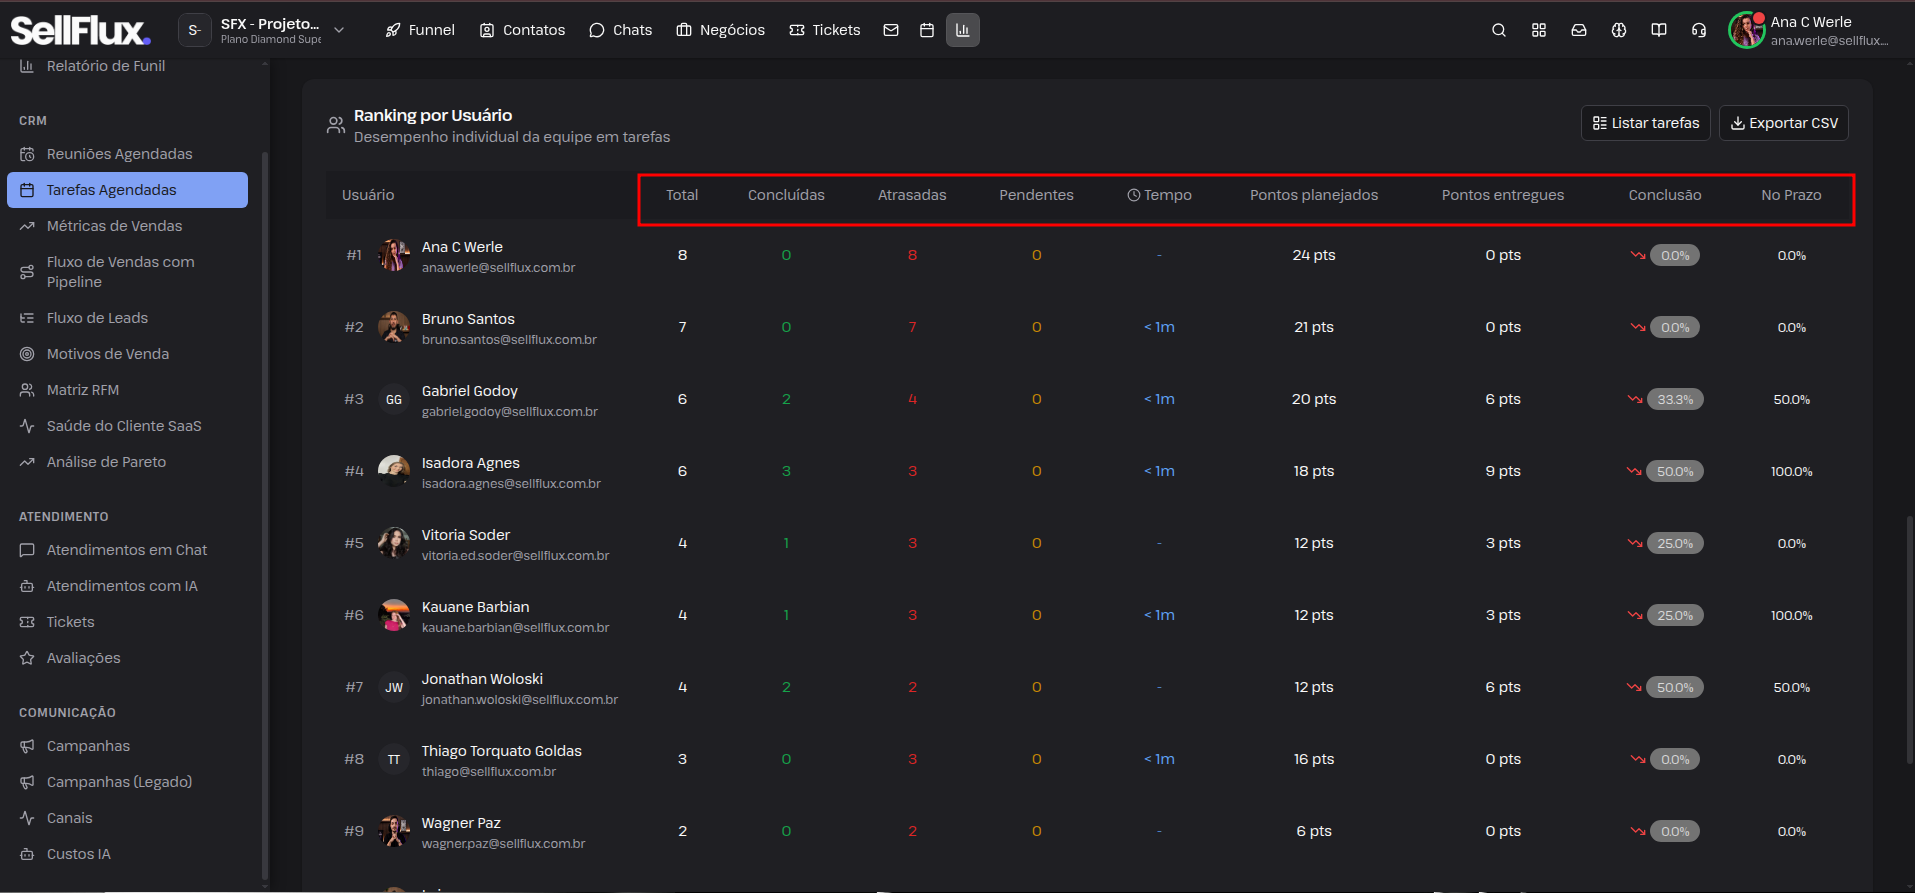Select the bar chart reports icon
This screenshot has height=893, width=1915.
click(x=963, y=30)
